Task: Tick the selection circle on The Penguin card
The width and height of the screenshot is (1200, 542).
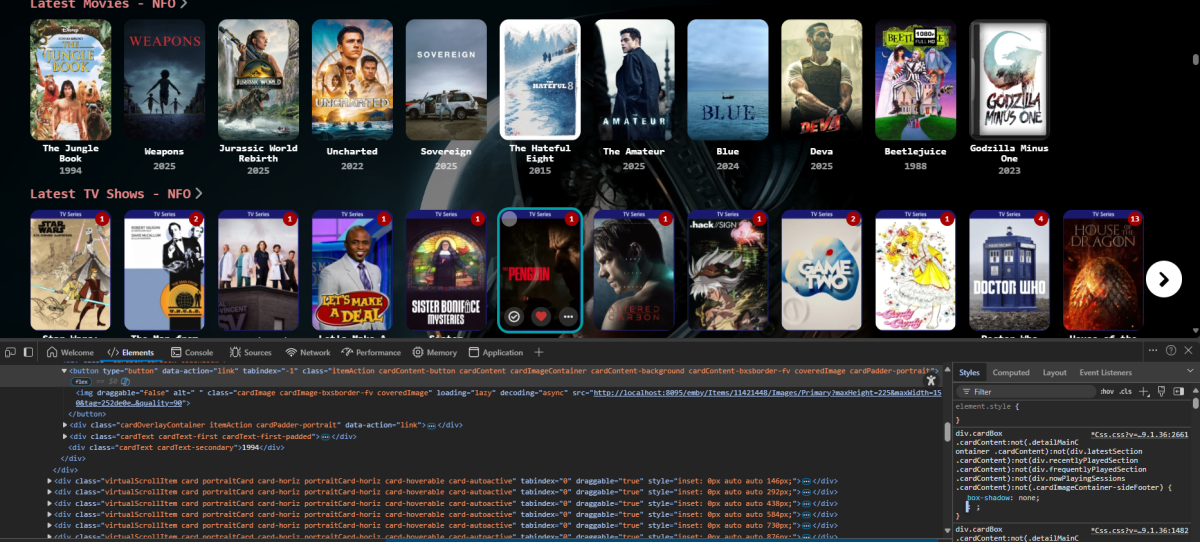Action: click(x=509, y=219)
